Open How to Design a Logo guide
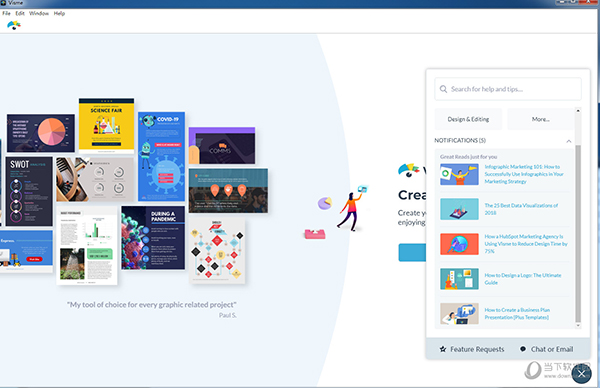The image size is (600, 388). (x=523, y=279)
